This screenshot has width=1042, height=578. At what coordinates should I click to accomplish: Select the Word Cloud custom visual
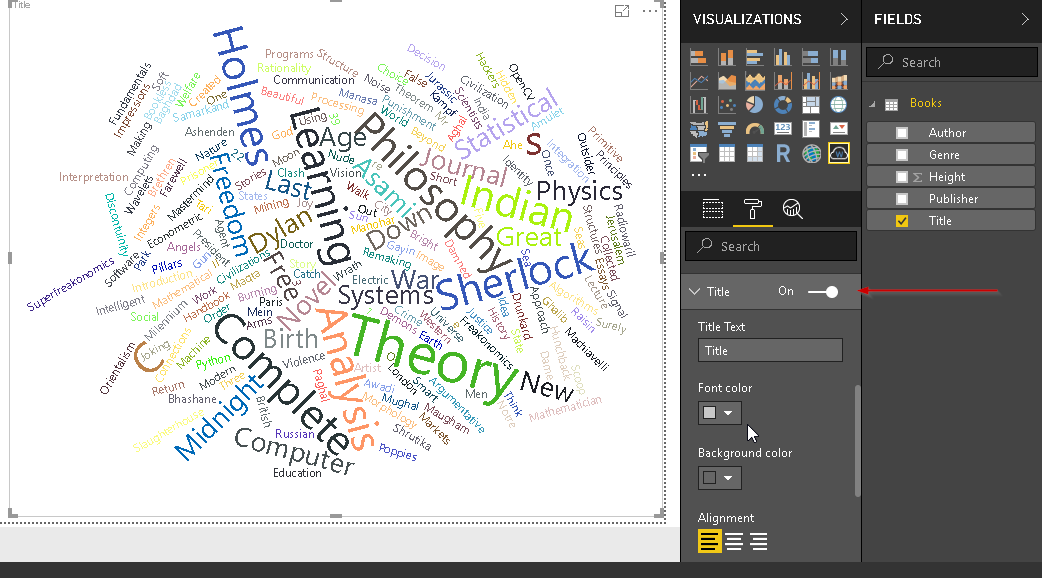(839, 153)
